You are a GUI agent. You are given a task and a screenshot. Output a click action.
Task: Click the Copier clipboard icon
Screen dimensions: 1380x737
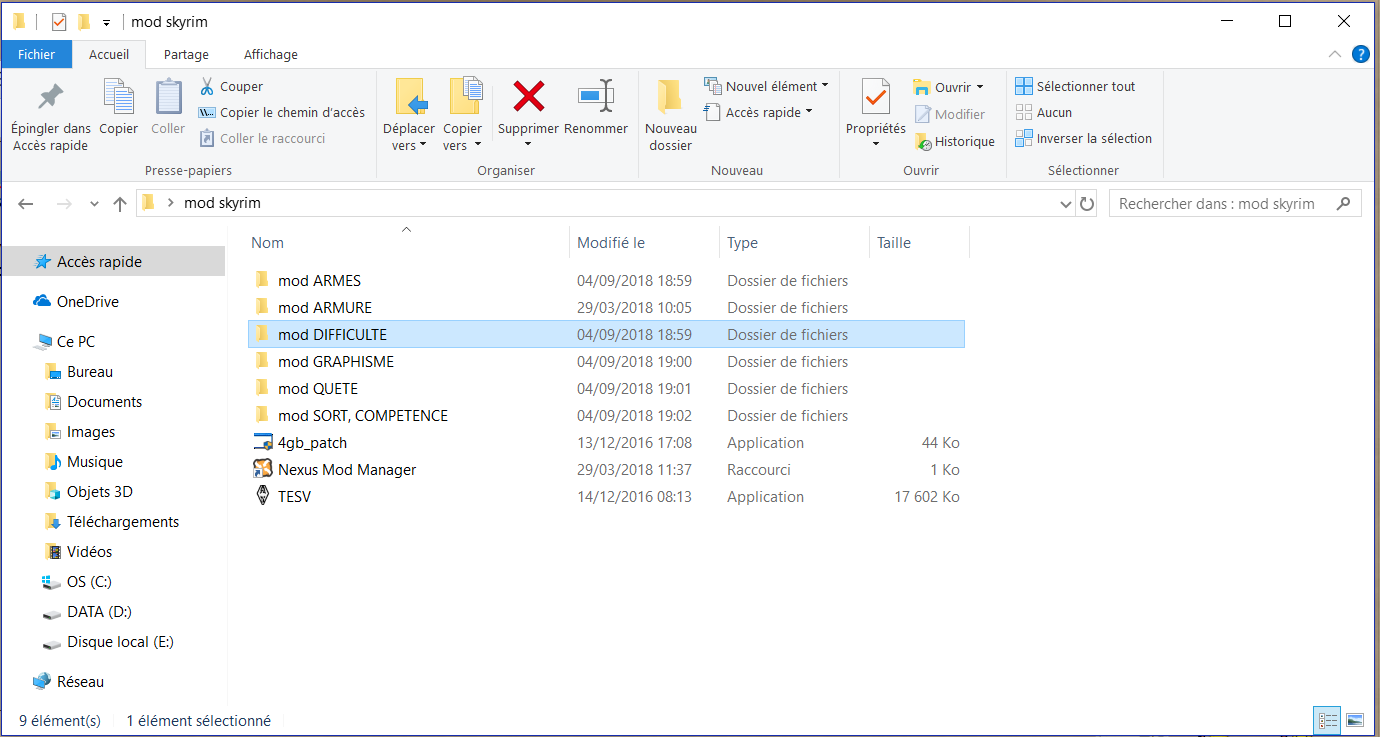(119, 97)
